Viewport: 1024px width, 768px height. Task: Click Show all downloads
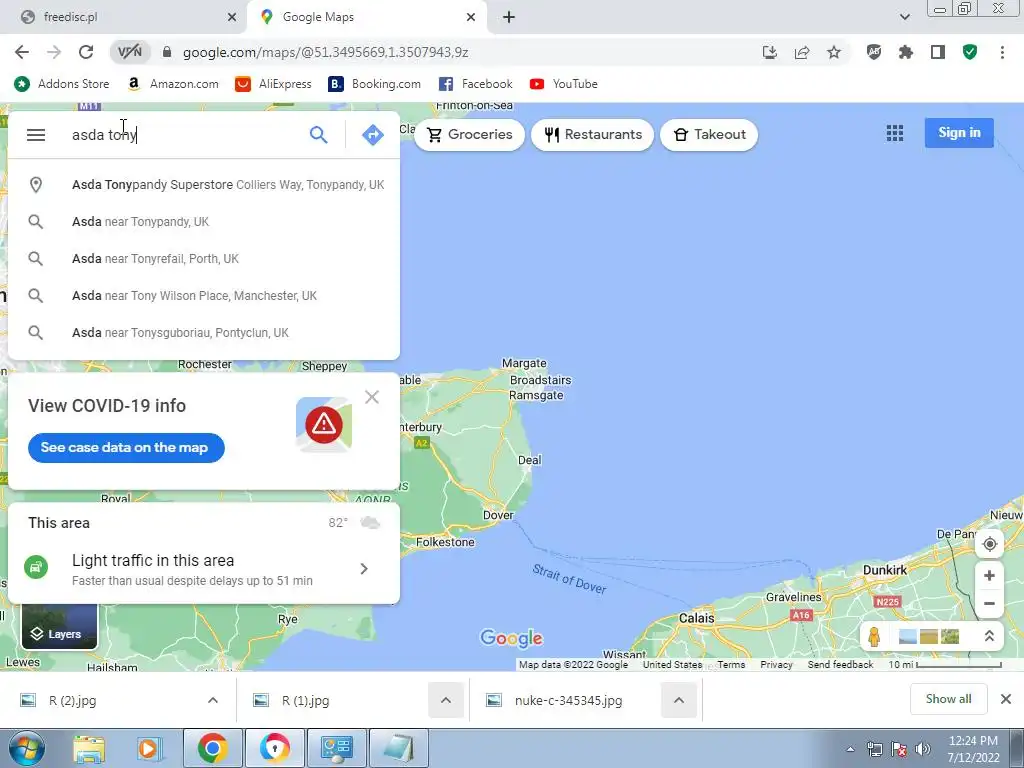pos(948,699)
